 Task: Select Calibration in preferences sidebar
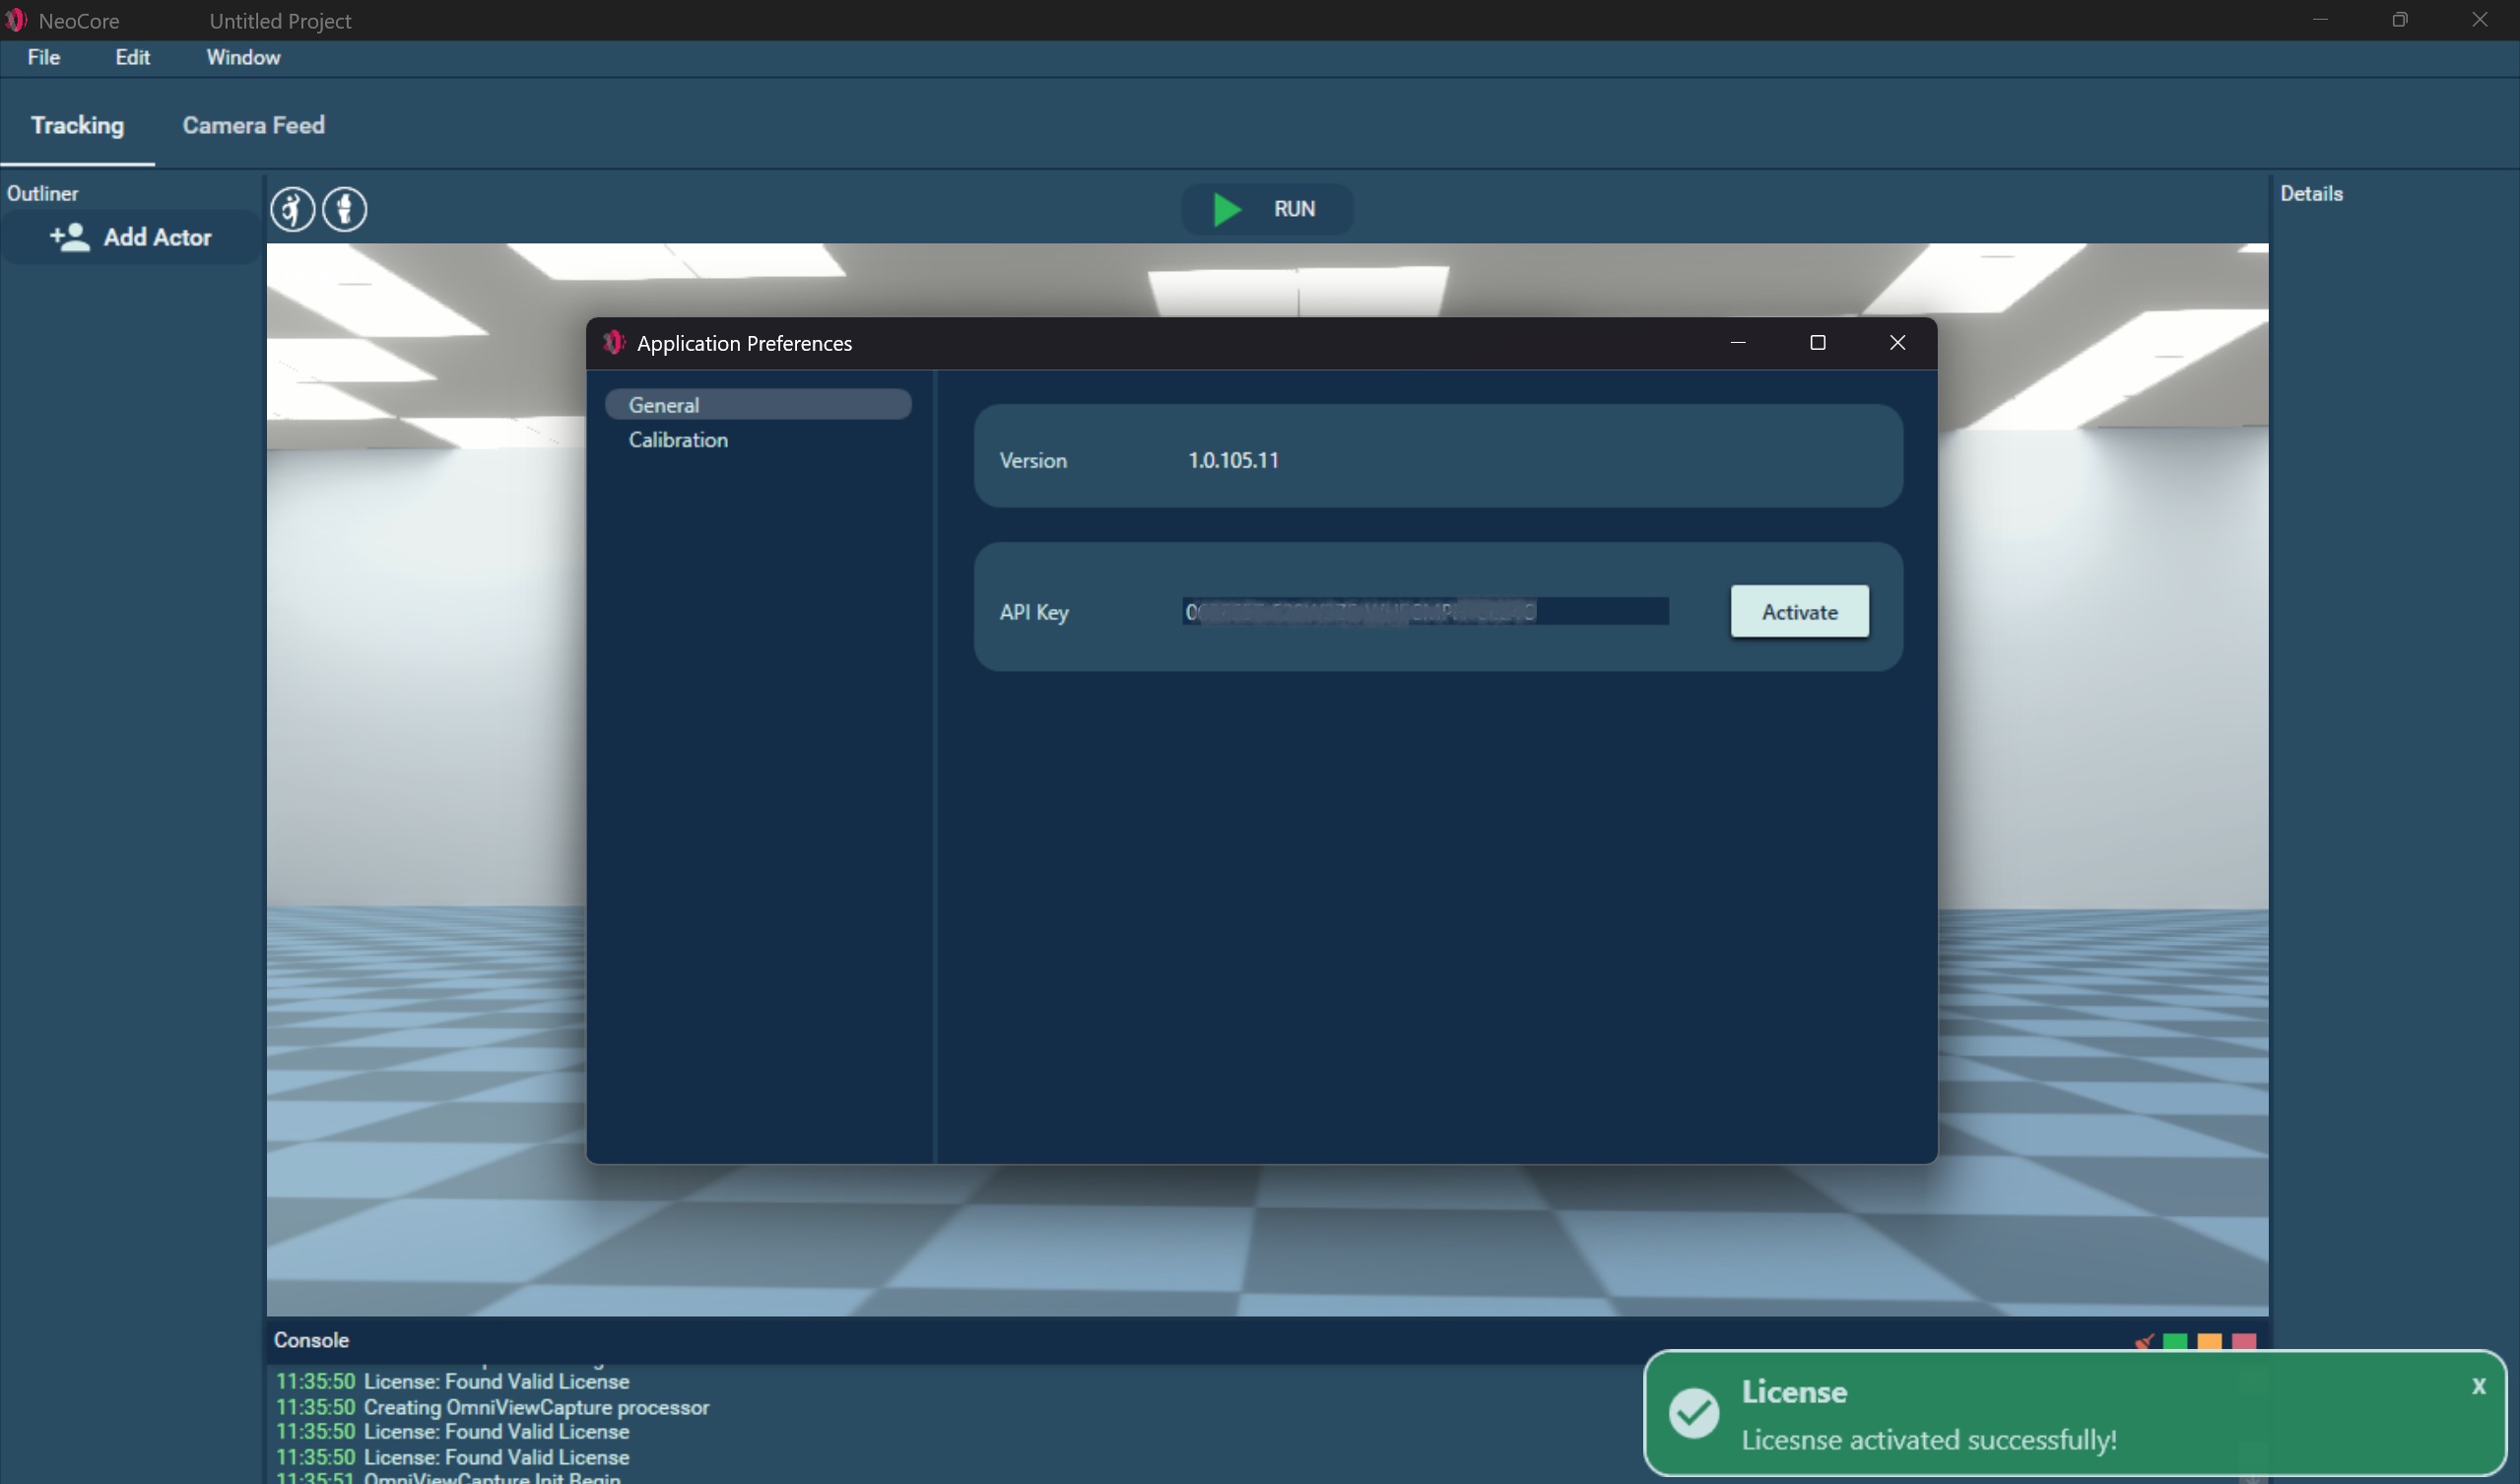tap(678, 440)
